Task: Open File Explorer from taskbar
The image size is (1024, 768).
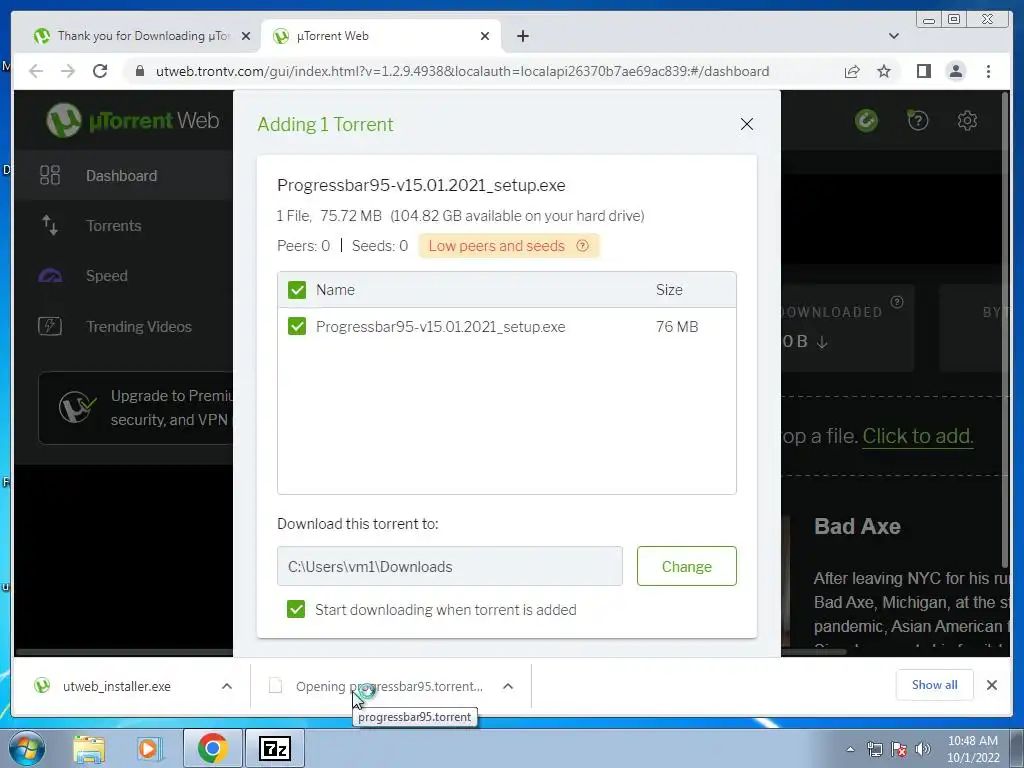Action: (x=89, y=748)
